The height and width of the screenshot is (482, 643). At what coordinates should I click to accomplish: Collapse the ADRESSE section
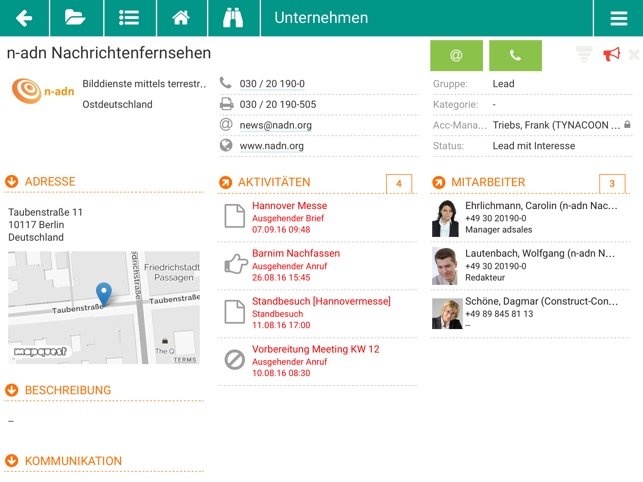11,181
